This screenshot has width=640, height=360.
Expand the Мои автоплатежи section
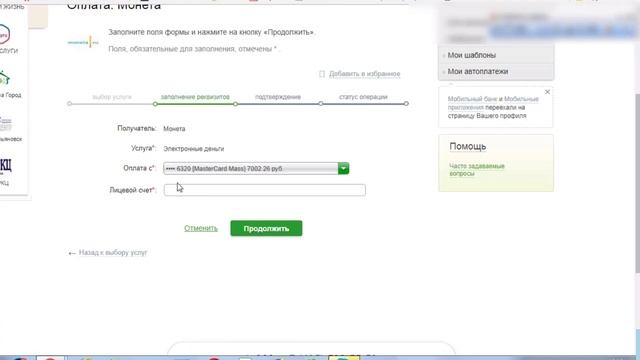tap(478, 71)
